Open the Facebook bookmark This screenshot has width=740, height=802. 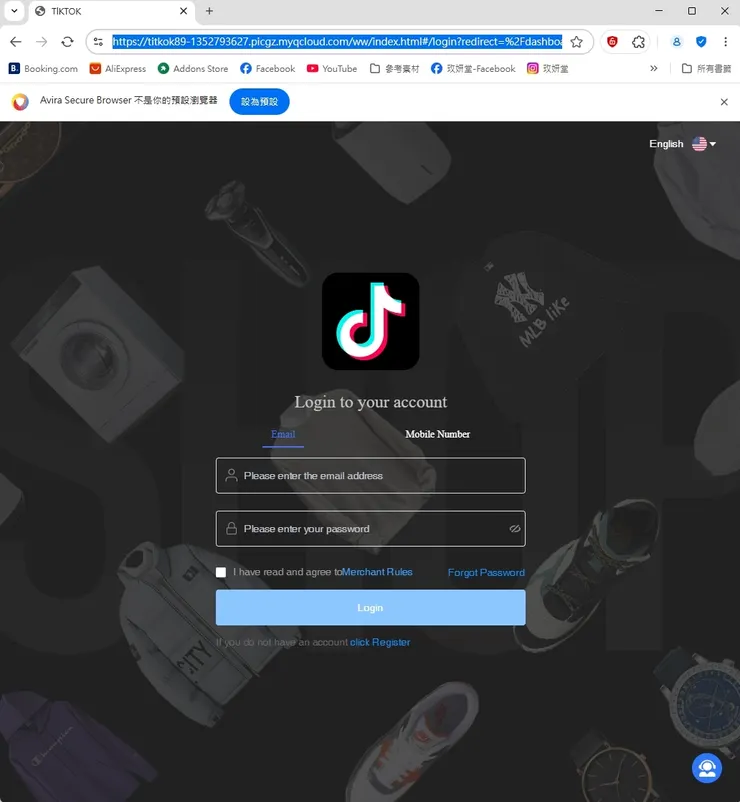click(267, 69)
